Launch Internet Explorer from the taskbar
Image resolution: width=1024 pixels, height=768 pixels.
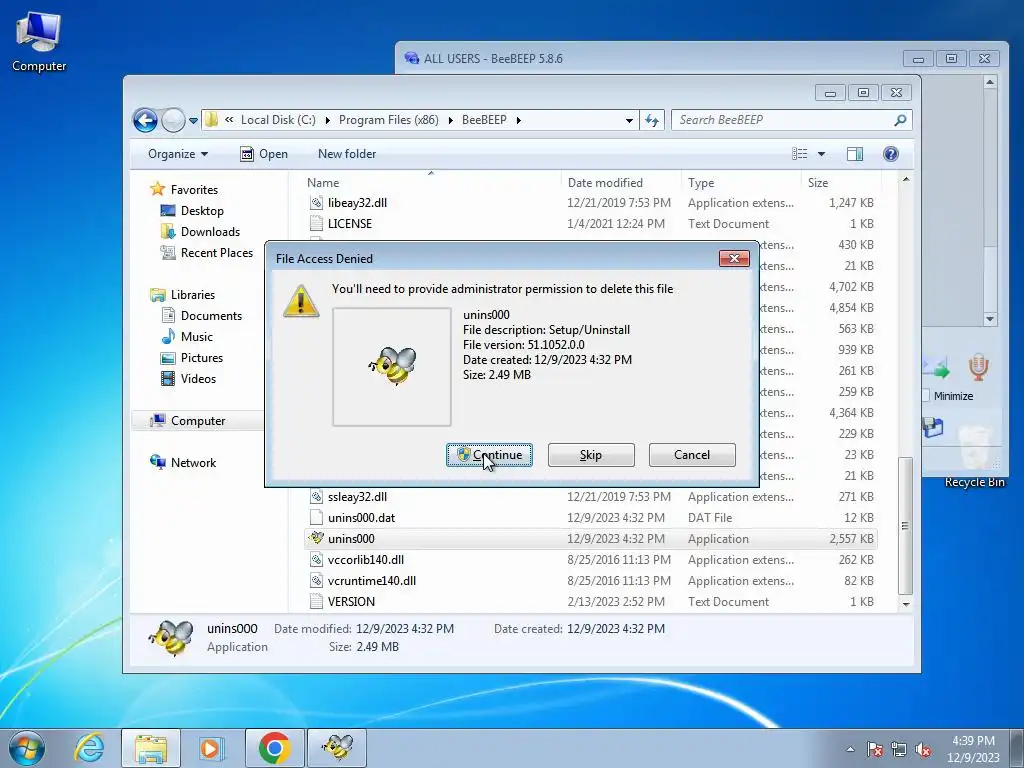(x=89, y=748)
